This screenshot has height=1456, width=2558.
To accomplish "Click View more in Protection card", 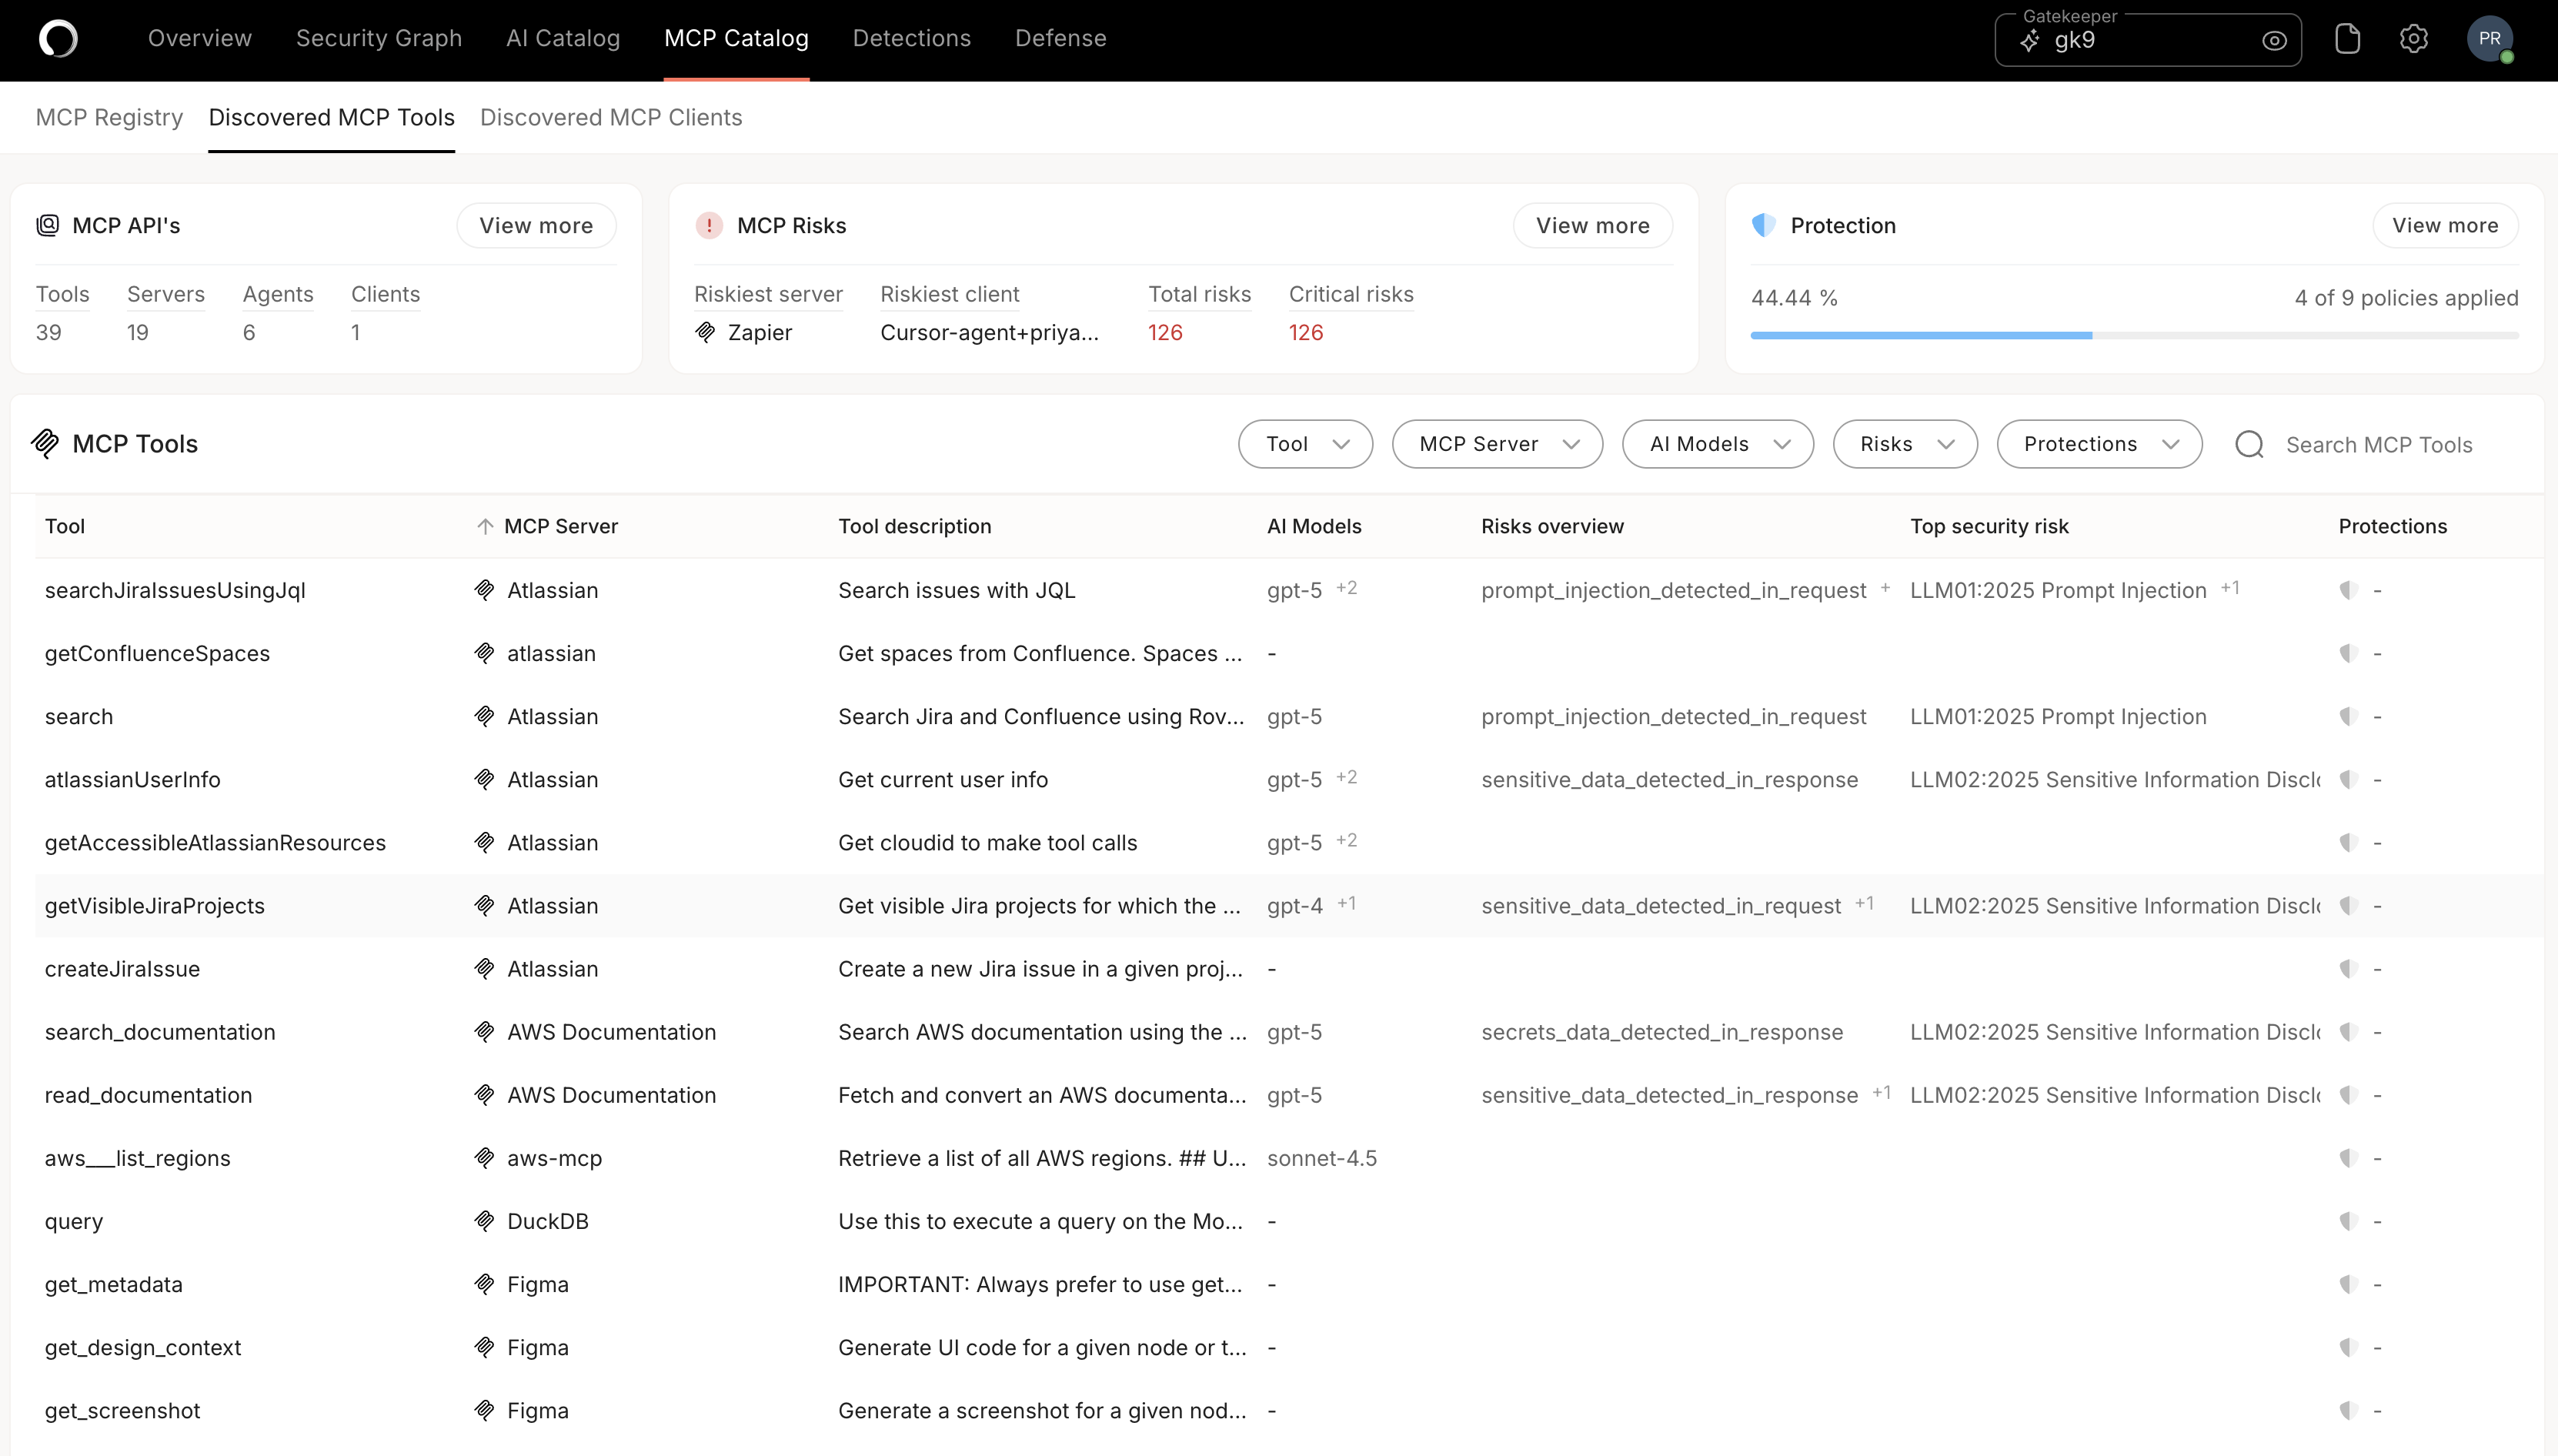I will [2444, 226].
